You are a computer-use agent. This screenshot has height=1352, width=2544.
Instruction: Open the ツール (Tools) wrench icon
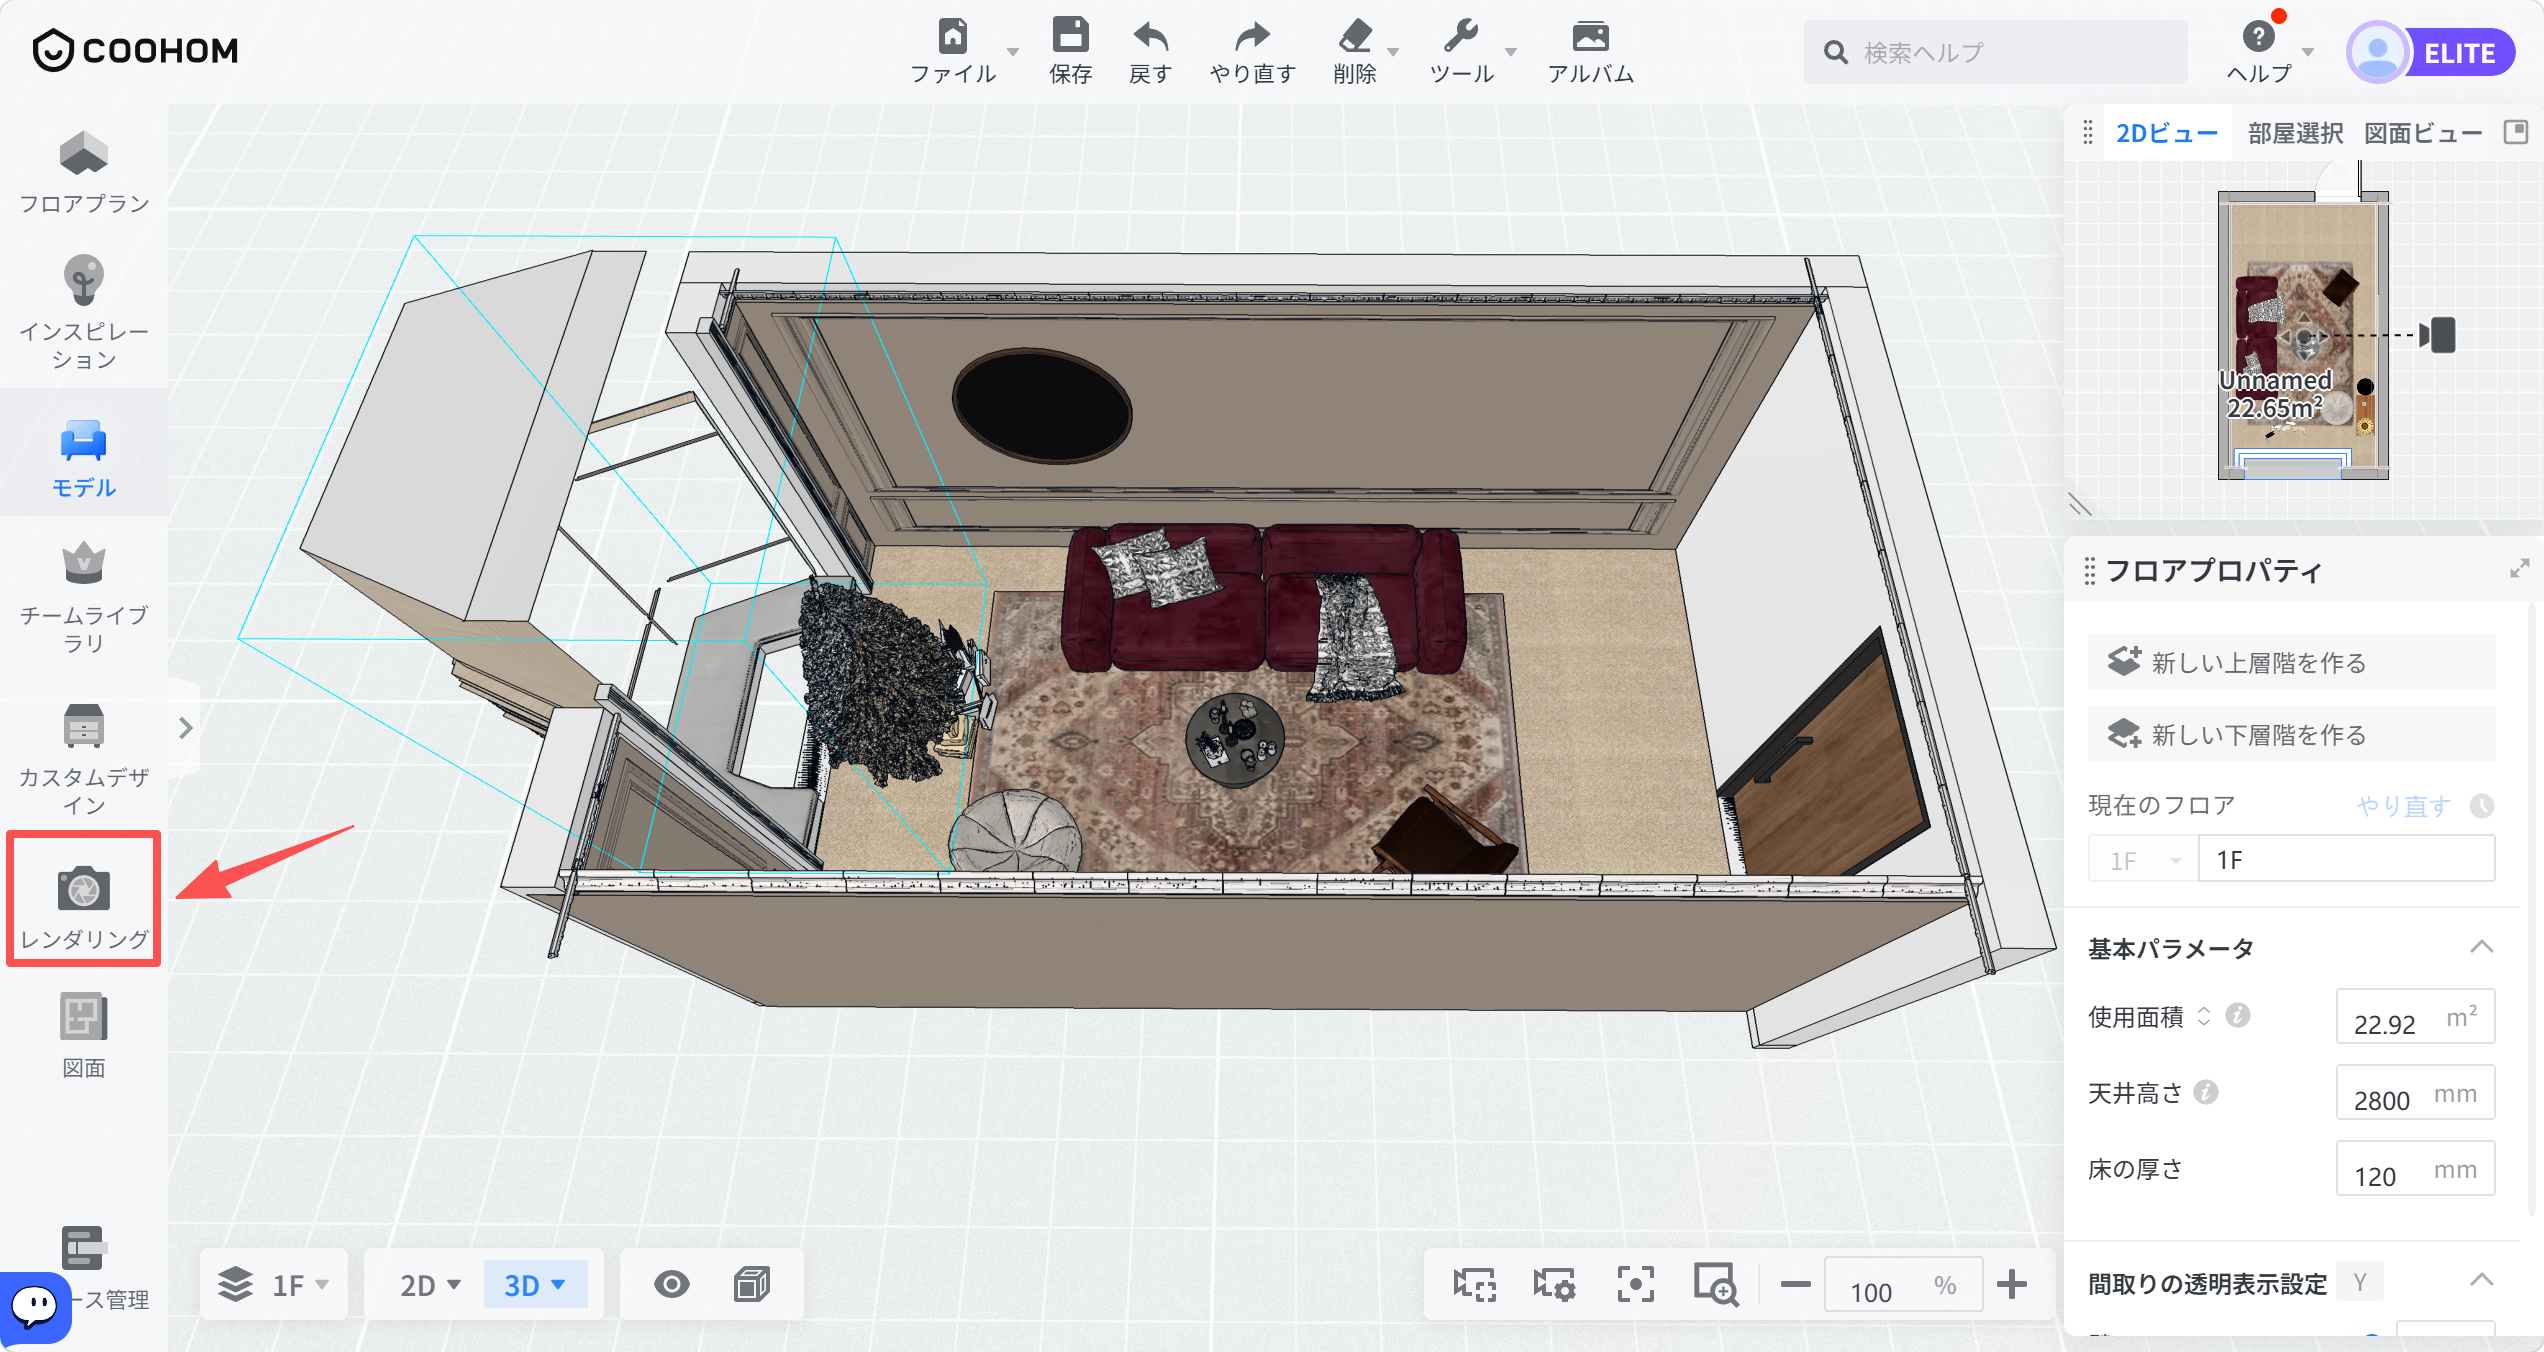point(1461,37)
